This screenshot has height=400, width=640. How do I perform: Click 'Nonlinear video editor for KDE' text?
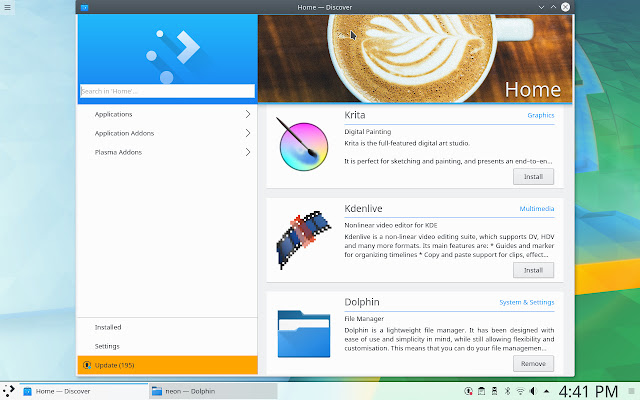click(x=391, y=225)
